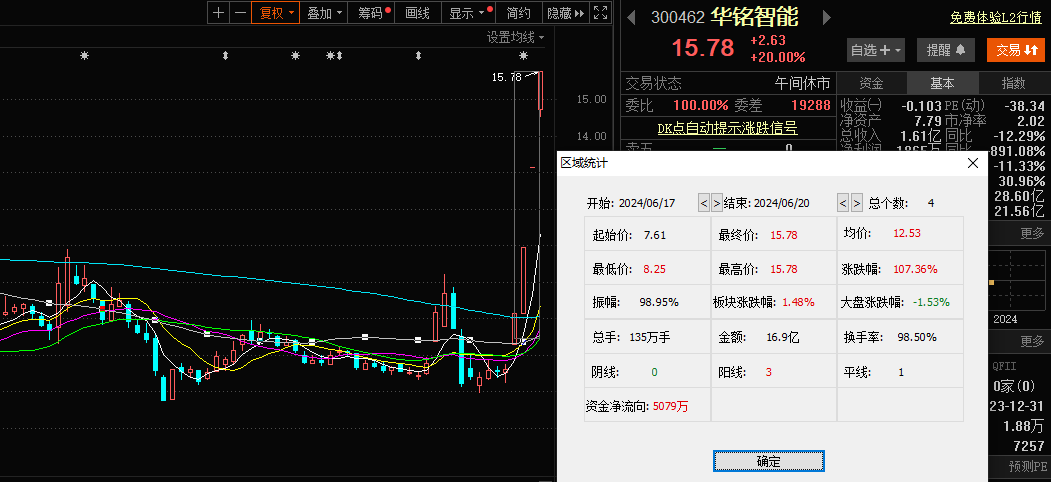This screenshot has width=1051, height=482.
Task: Click the 市净率 2.02 value
Action: (1032, 121)
